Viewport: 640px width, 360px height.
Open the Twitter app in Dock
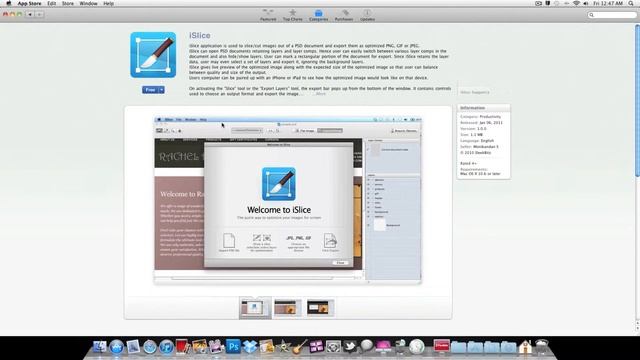tap(350, 347)
